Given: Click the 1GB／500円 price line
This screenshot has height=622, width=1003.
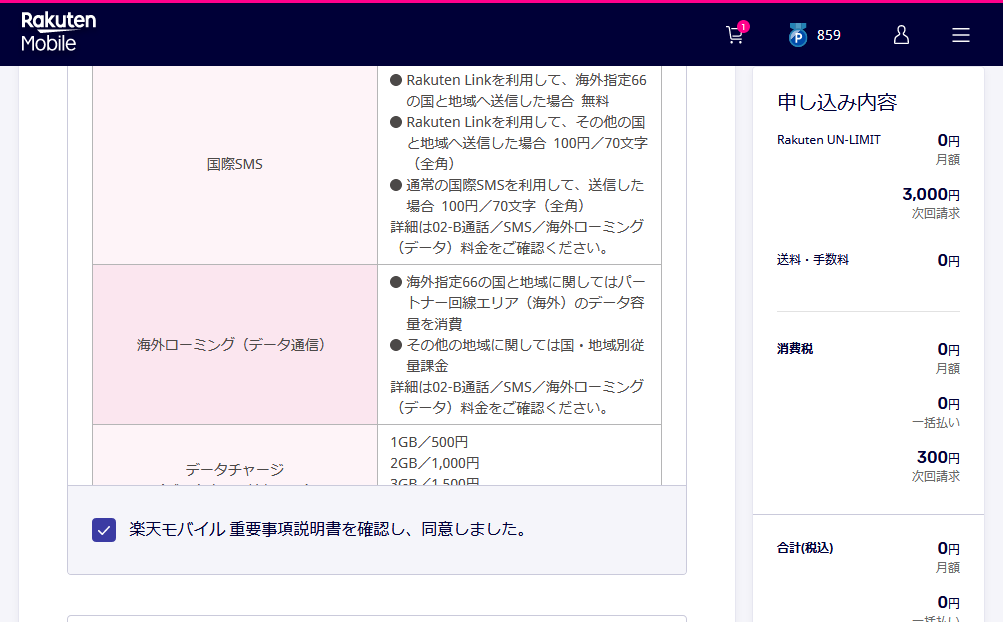Looking at the screenshot, I should tap(429, 442).
